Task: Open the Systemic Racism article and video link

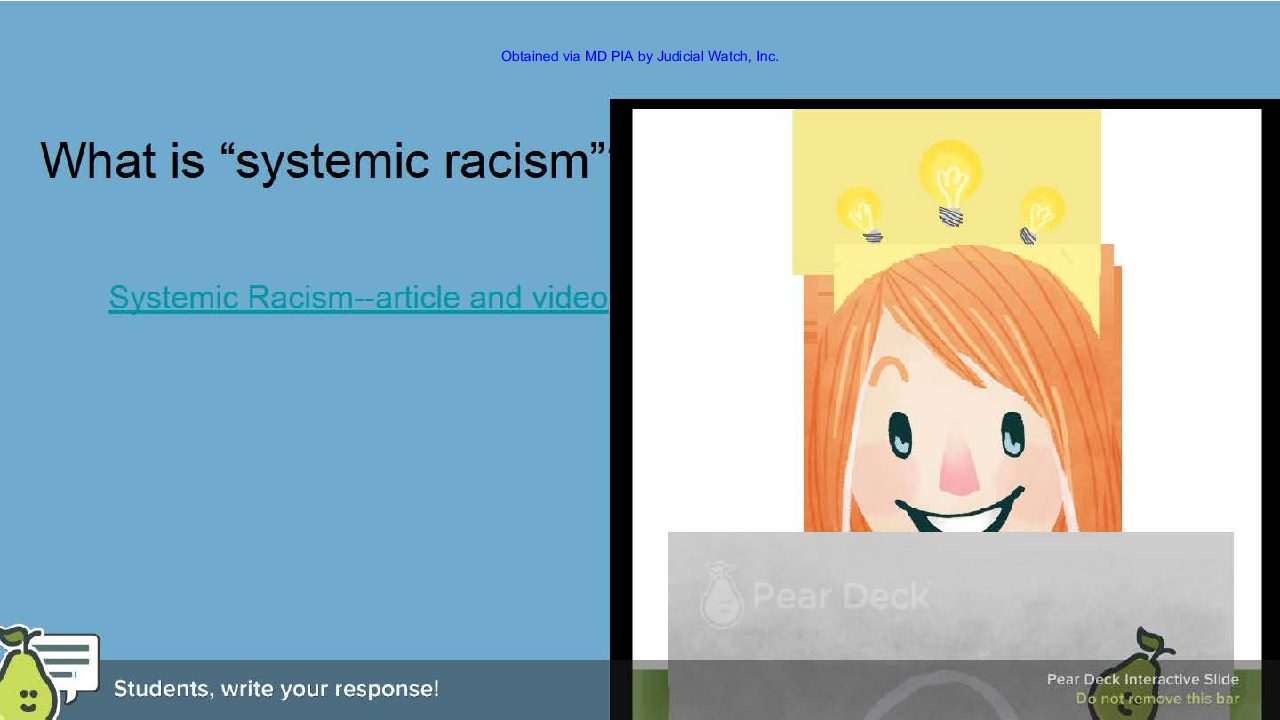Action: 358,298
